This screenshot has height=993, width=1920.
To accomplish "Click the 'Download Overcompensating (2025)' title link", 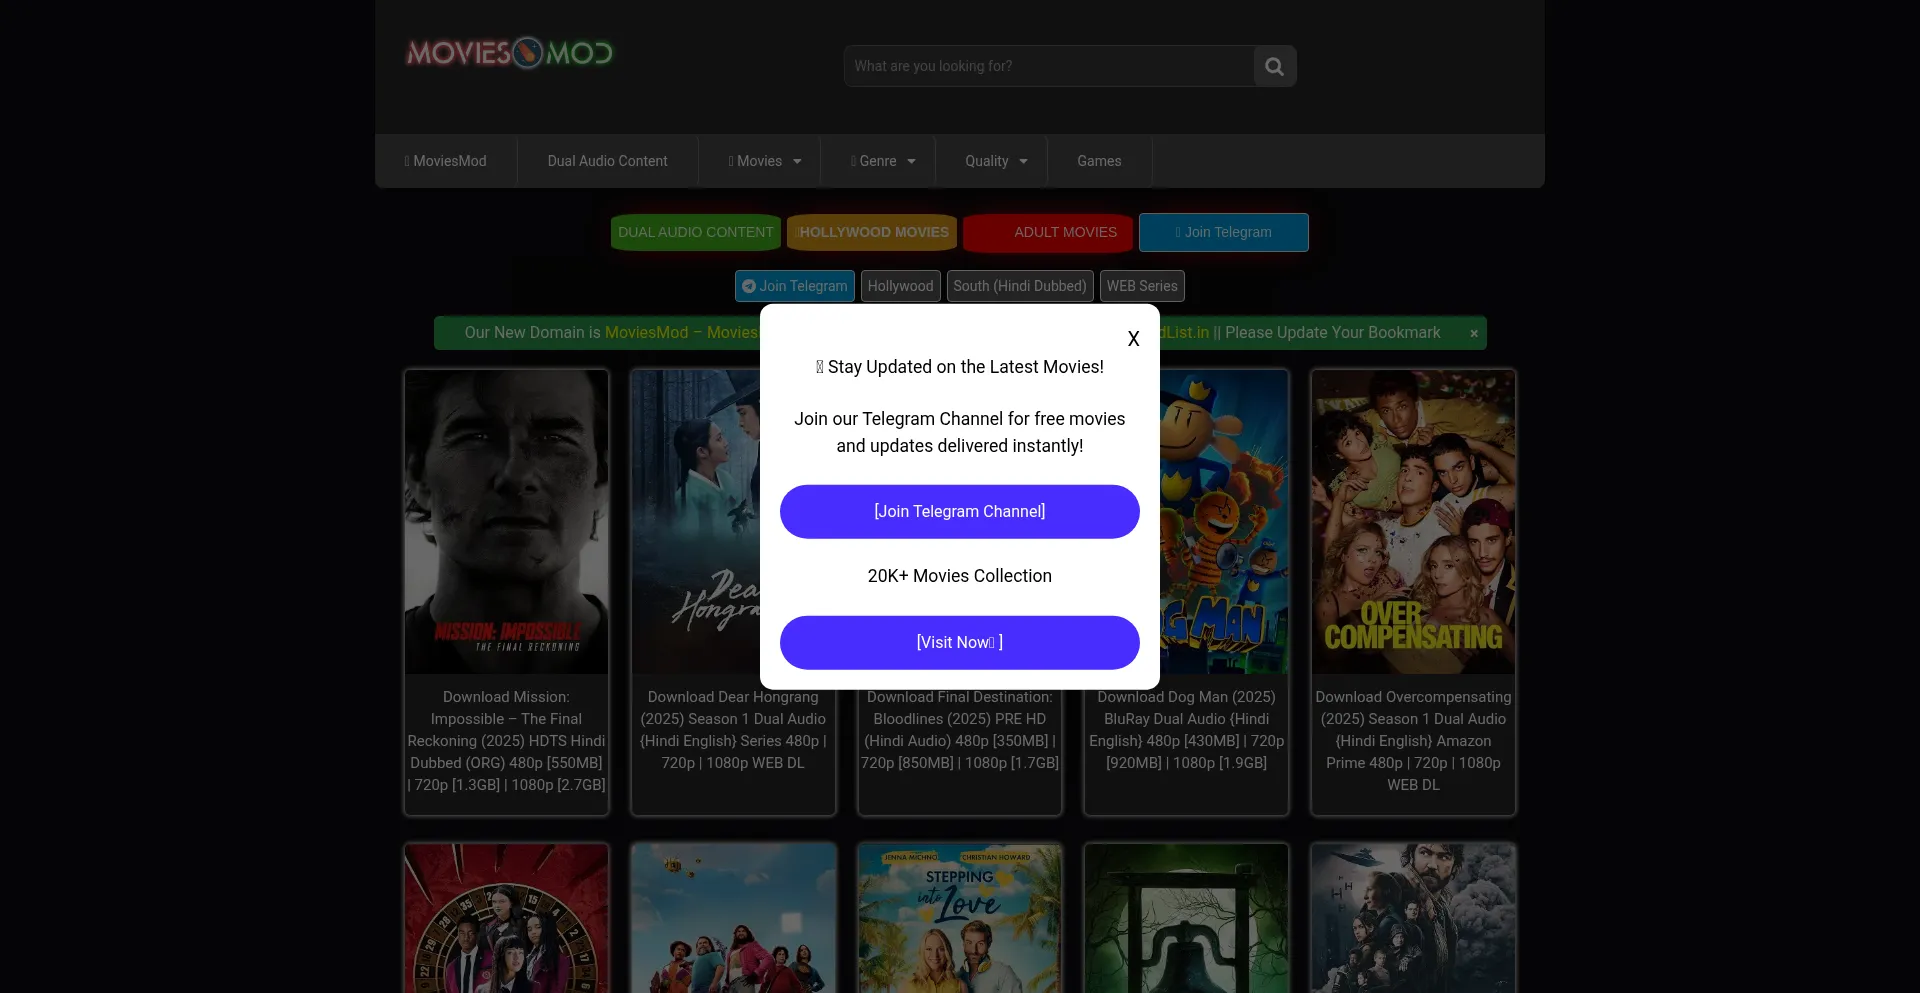I will pyautogui.click(x=1413, y=741).
